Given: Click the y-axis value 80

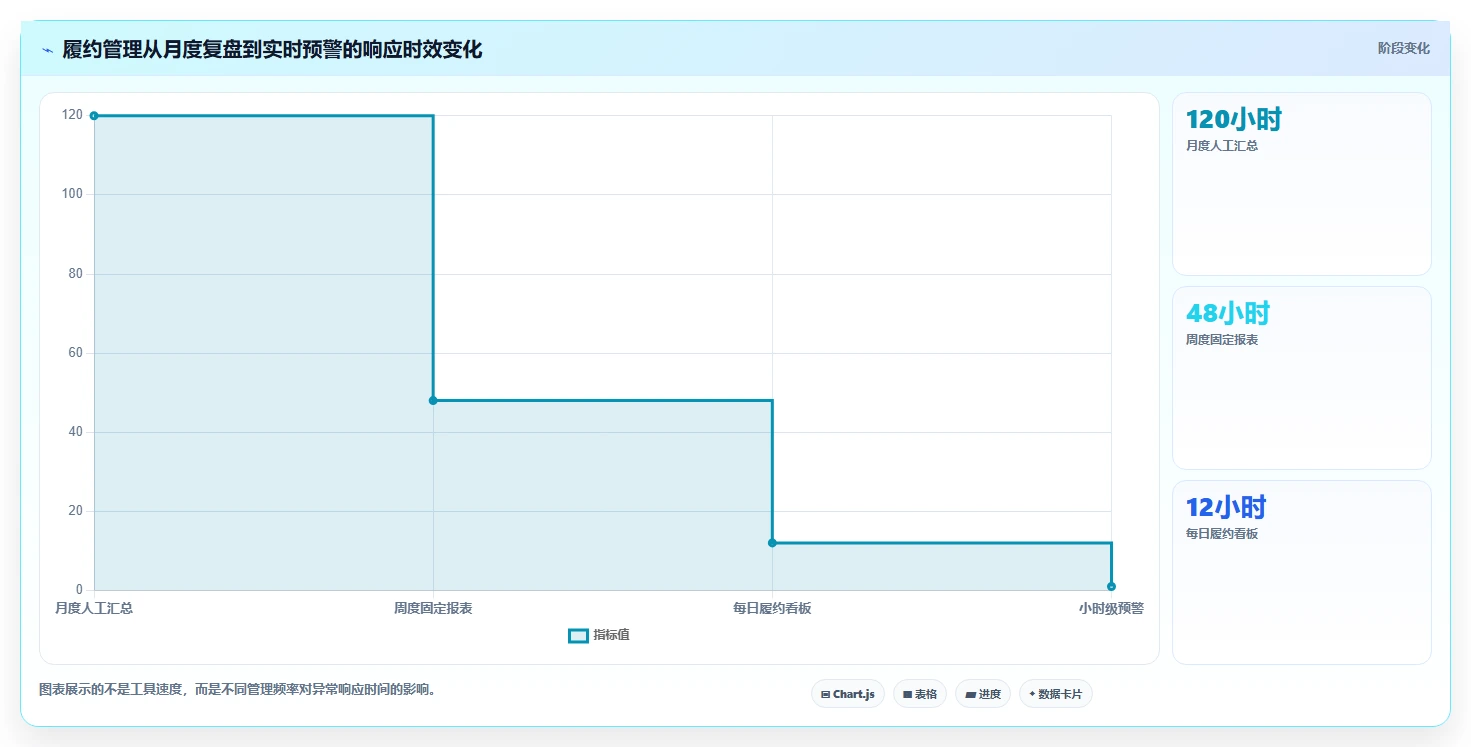Looking at the screenshot, I should (x=76, y=273).
